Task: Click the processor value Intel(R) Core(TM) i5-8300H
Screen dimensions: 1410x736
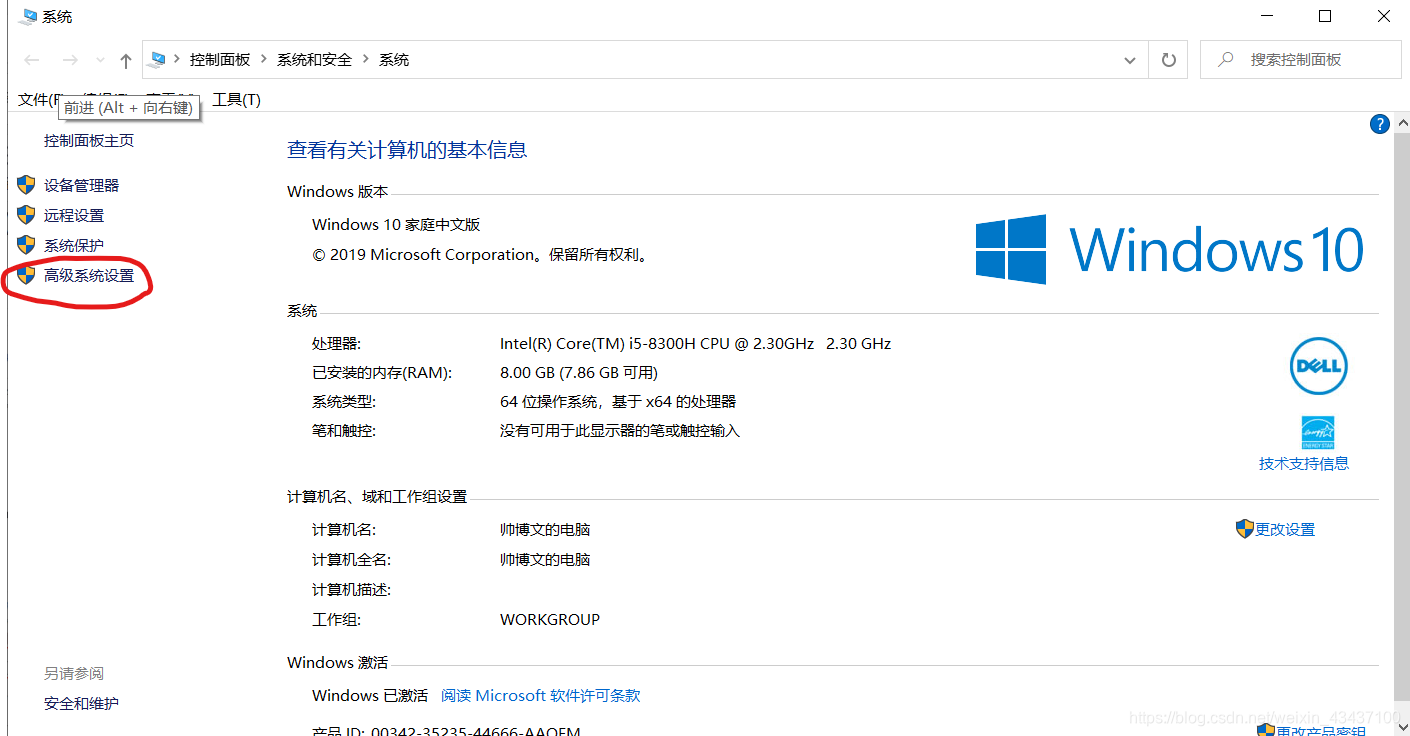Action: pyautogui.click(x=695, y=344)
